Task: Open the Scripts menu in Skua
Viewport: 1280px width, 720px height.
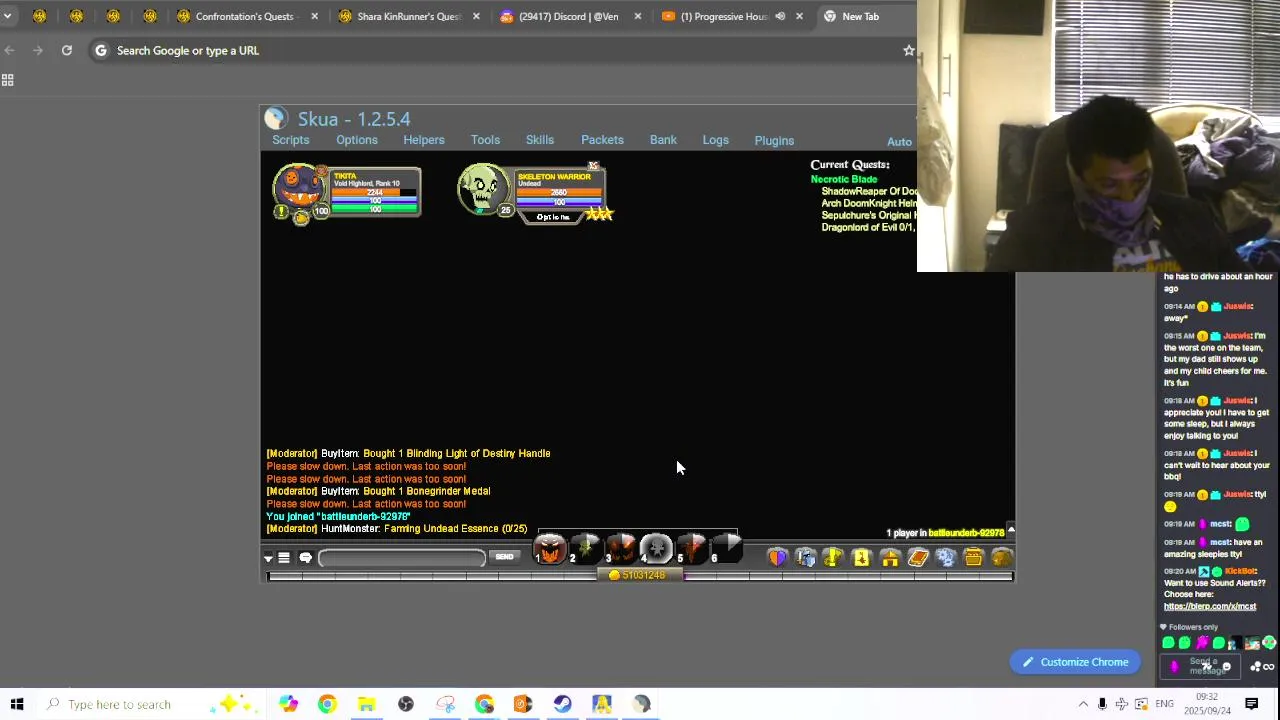Action: [x=291, y=140]
